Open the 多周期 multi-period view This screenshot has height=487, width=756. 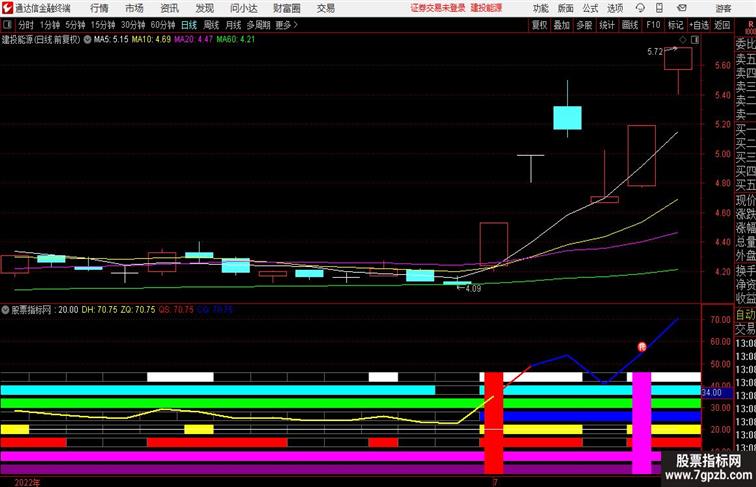(x=258, y=25)
